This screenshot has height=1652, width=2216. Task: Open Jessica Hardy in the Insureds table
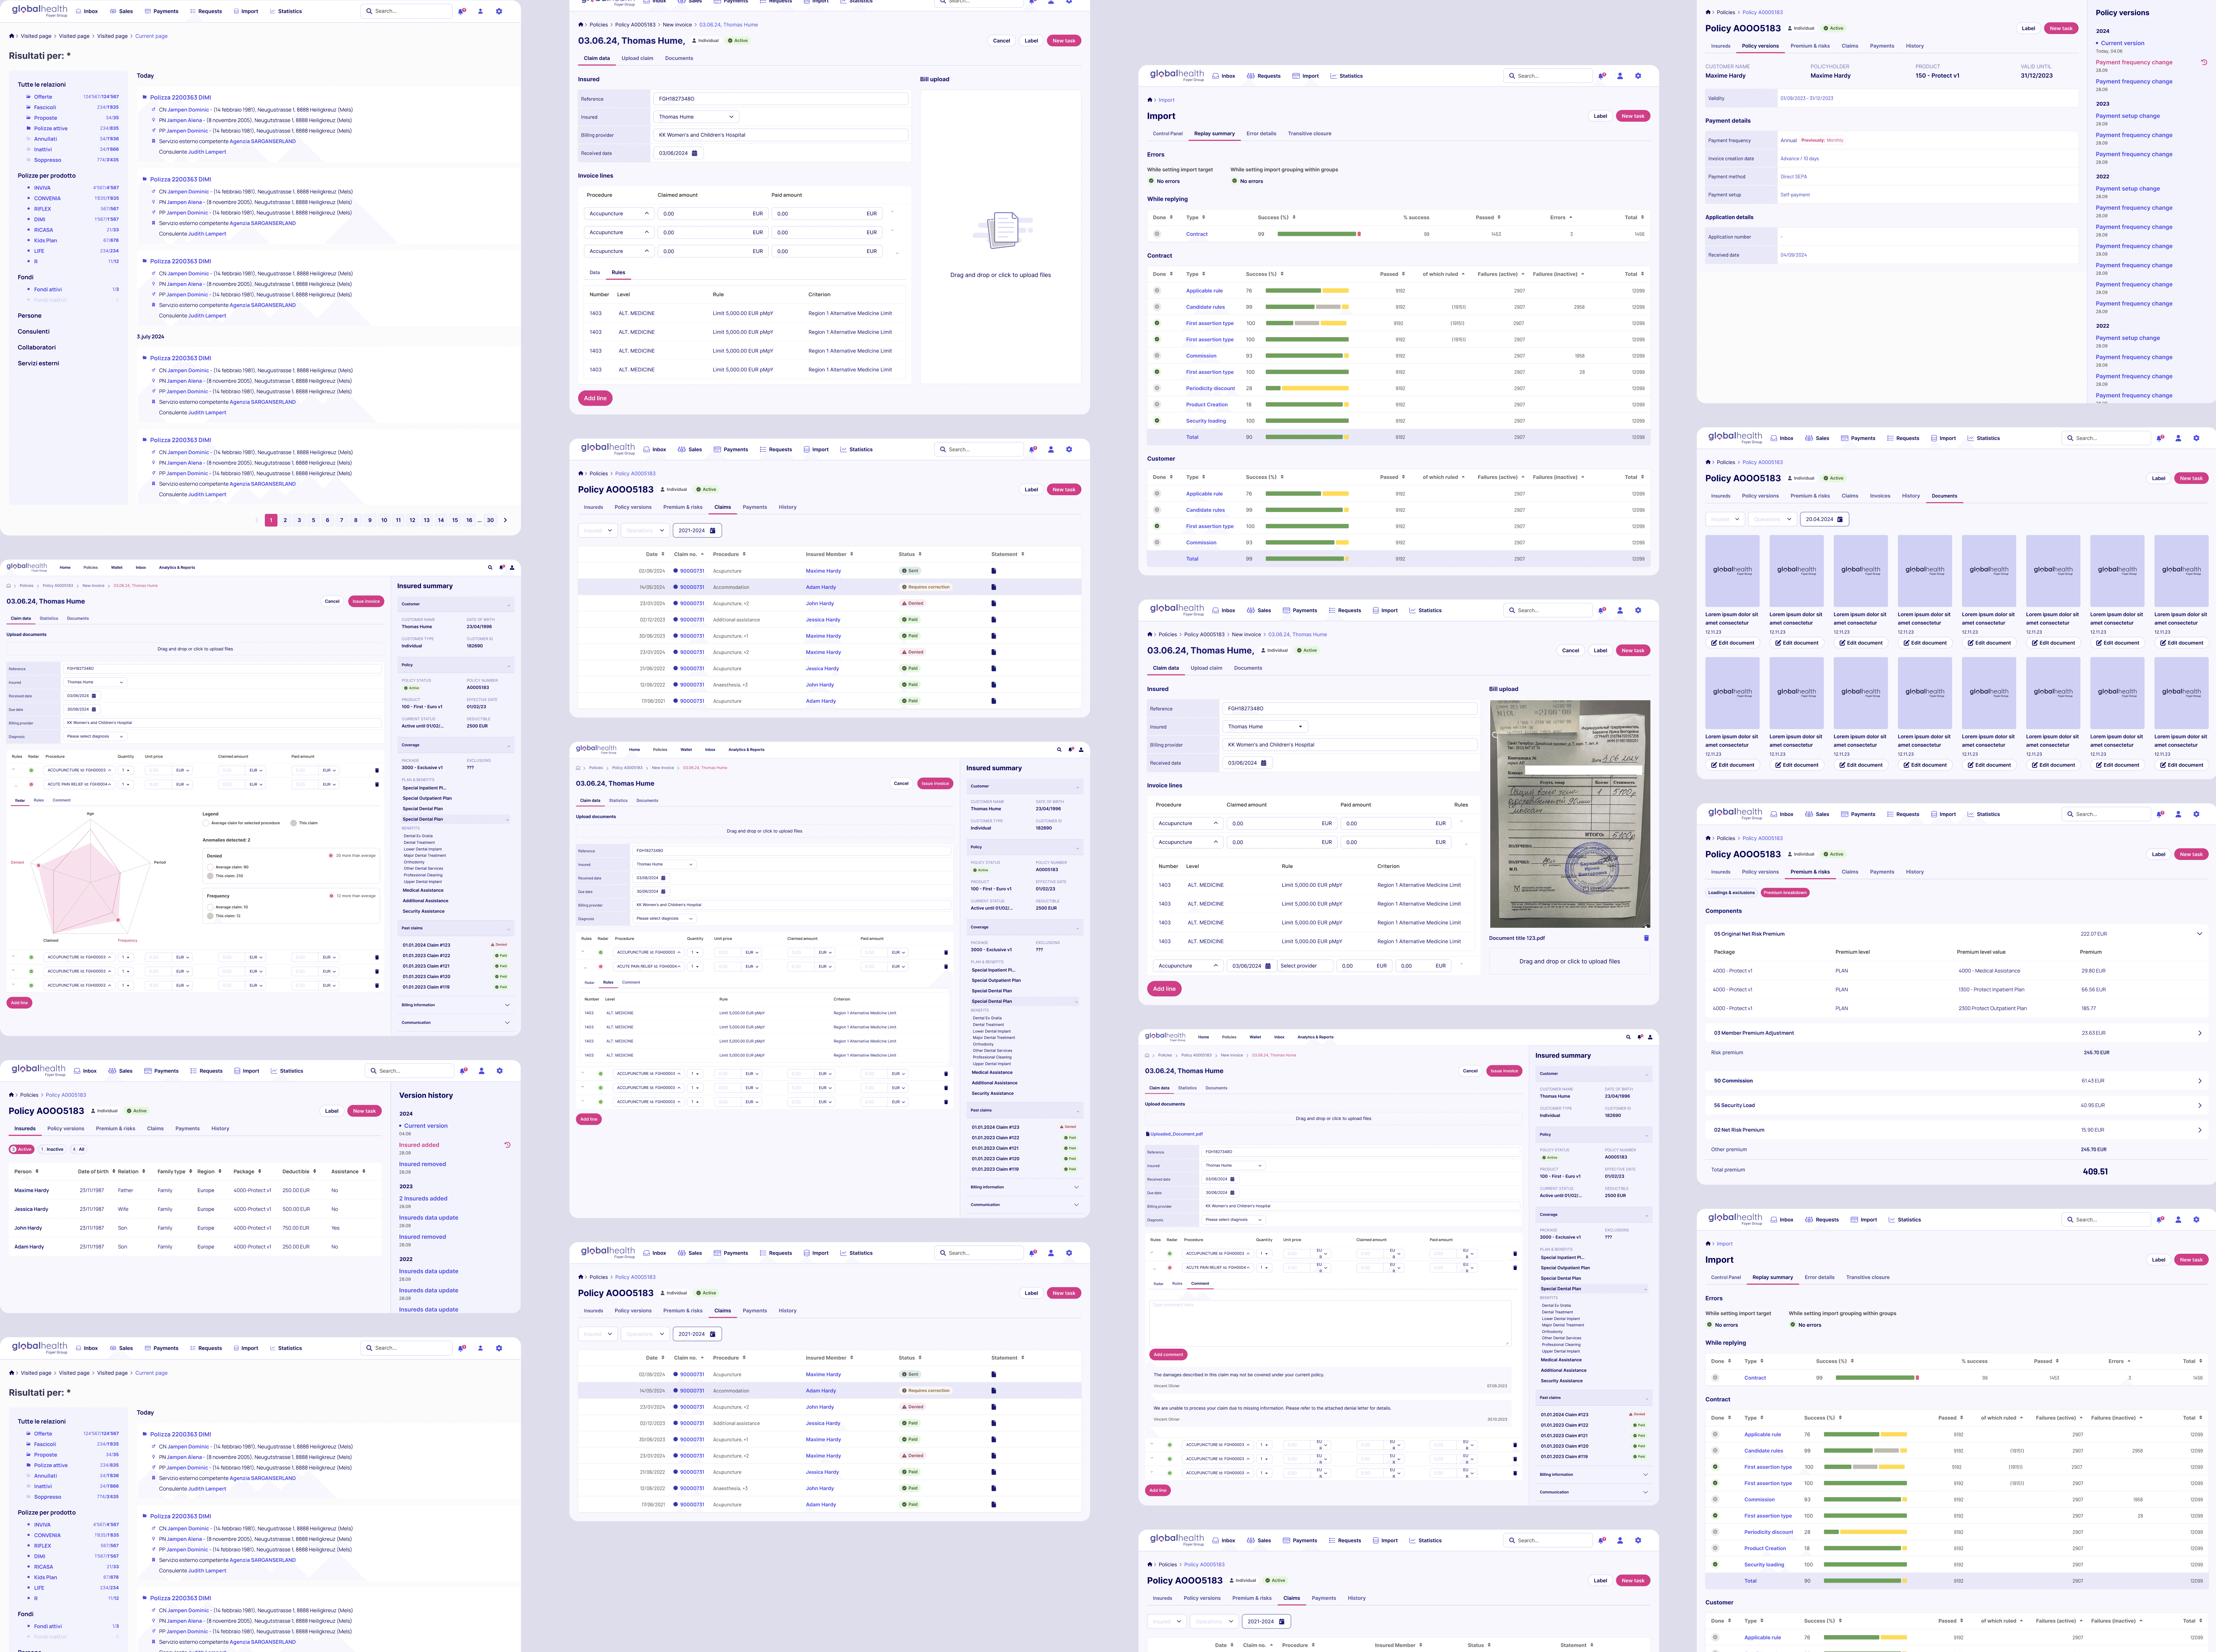[x=31, y=1209]
